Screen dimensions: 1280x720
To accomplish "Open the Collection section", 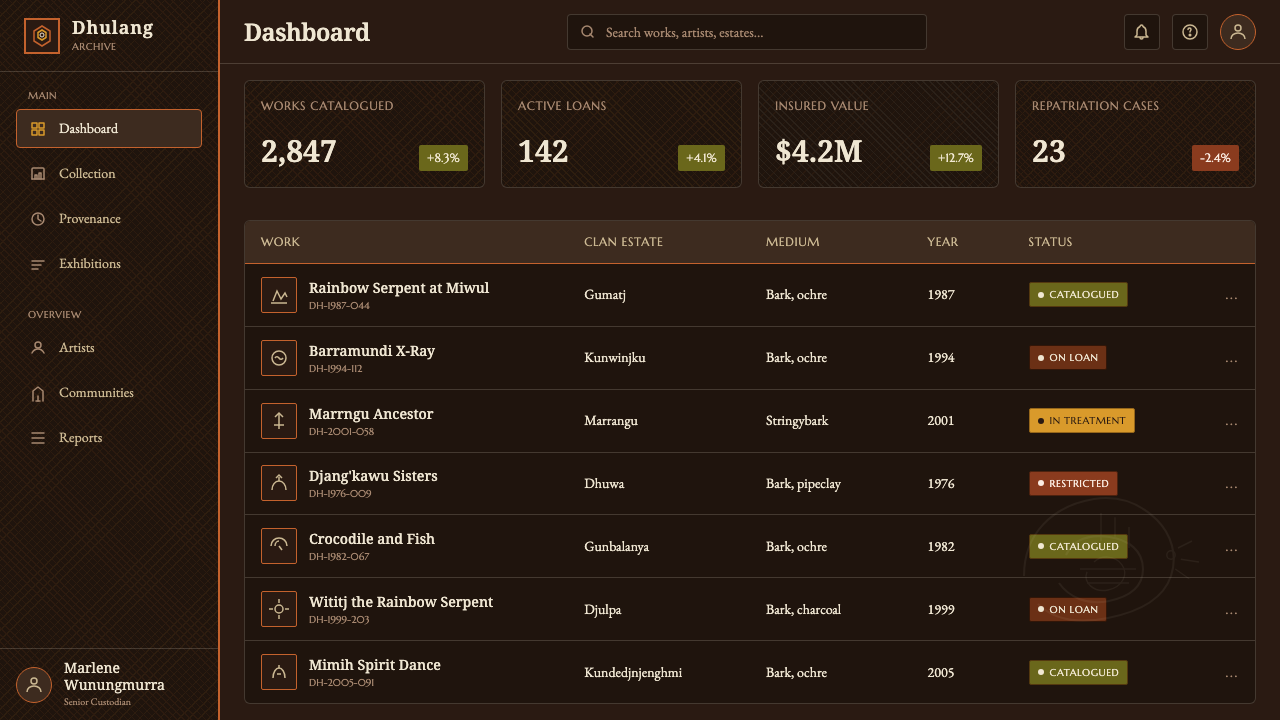I will 109,174.
